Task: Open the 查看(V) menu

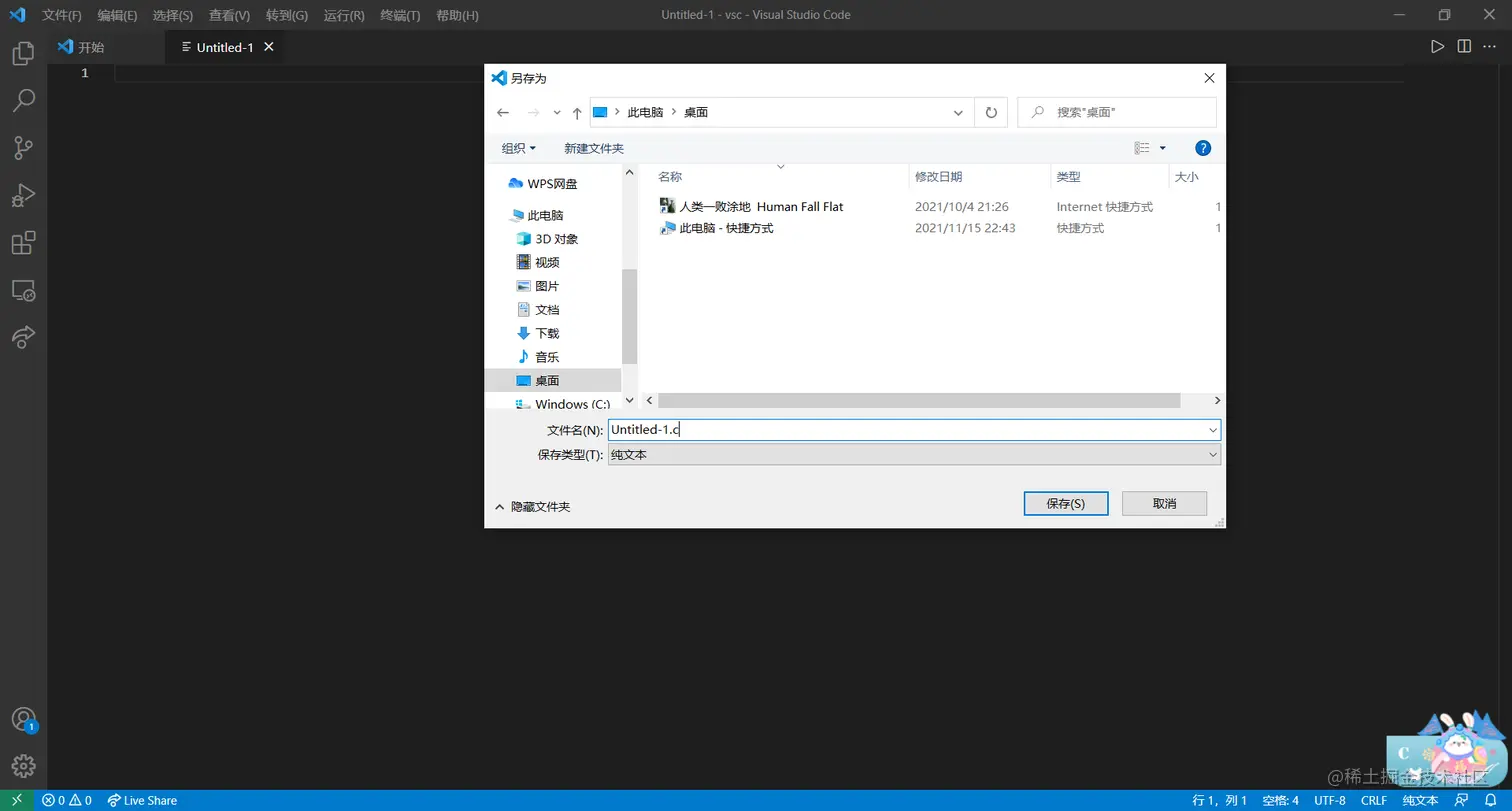Action: coord(230,16)
